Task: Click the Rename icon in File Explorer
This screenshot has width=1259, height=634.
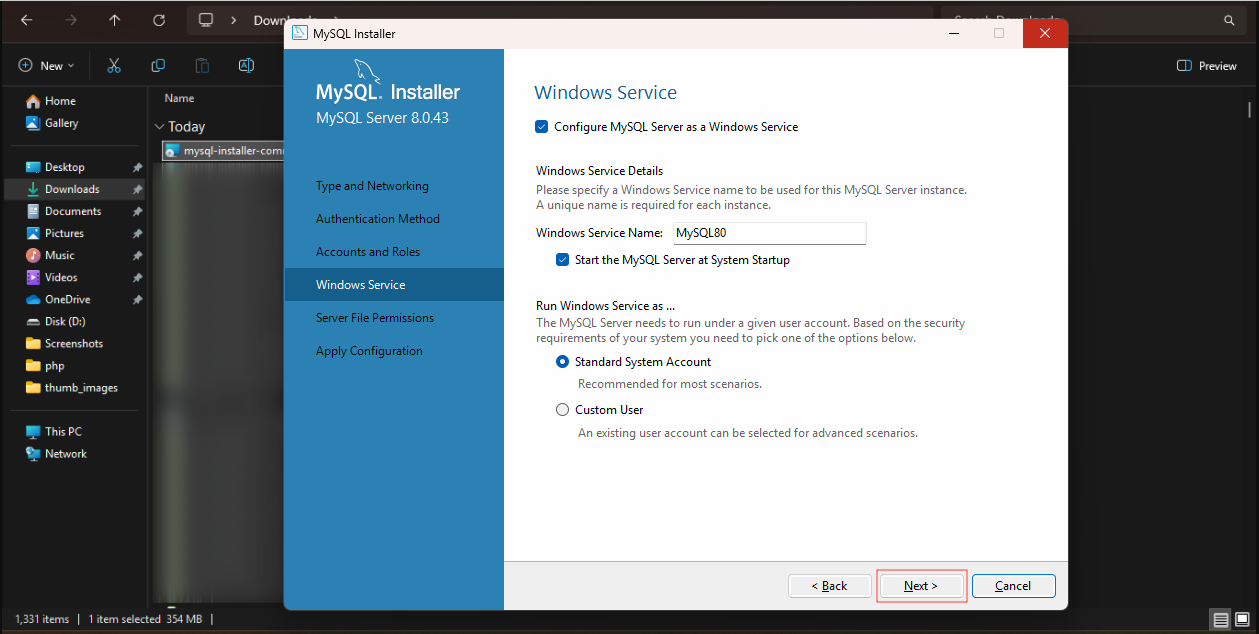Action: point(246,66)
